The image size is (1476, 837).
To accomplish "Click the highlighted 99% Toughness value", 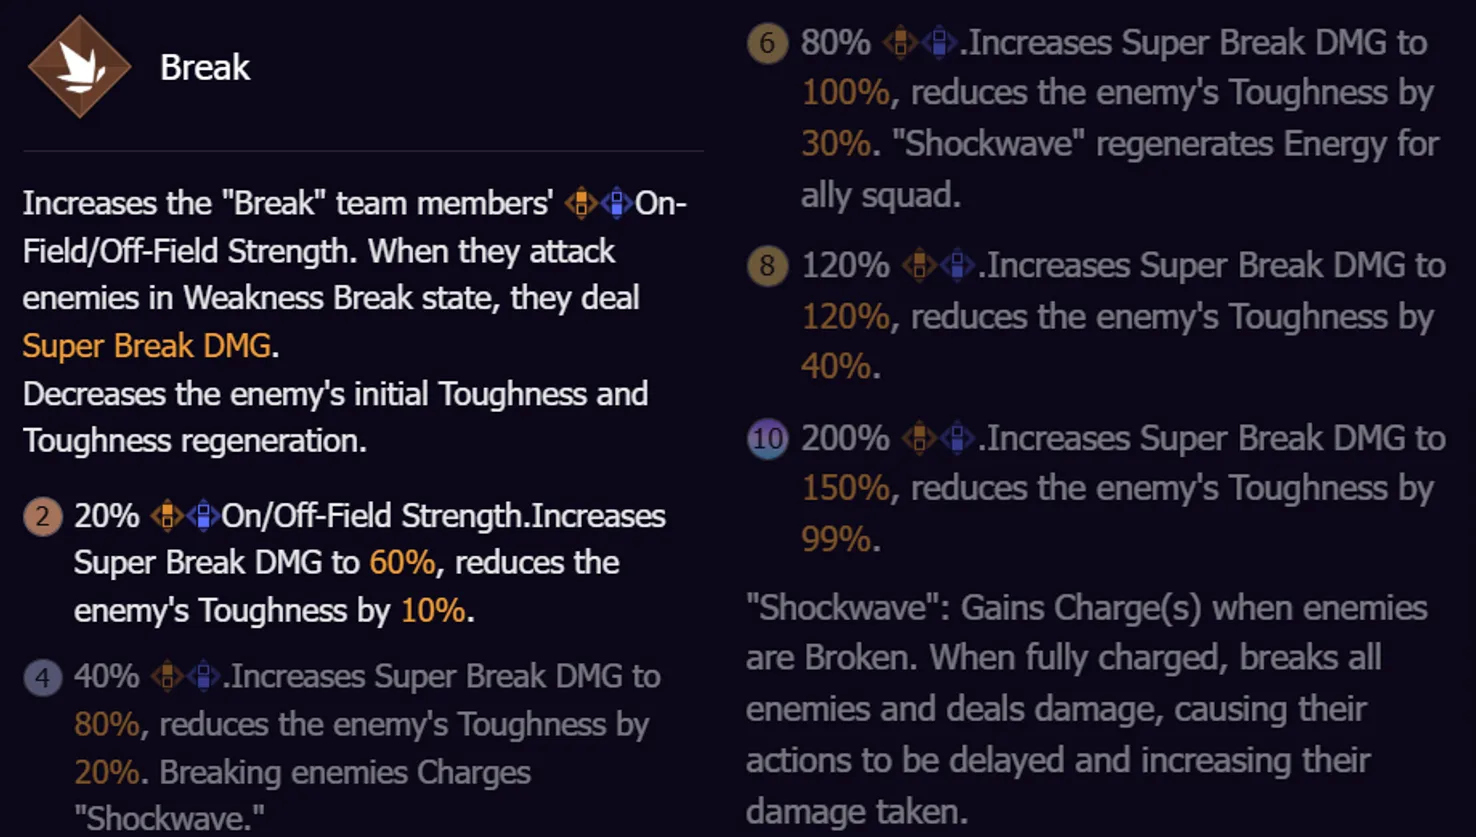I will [x=836, y=539].
